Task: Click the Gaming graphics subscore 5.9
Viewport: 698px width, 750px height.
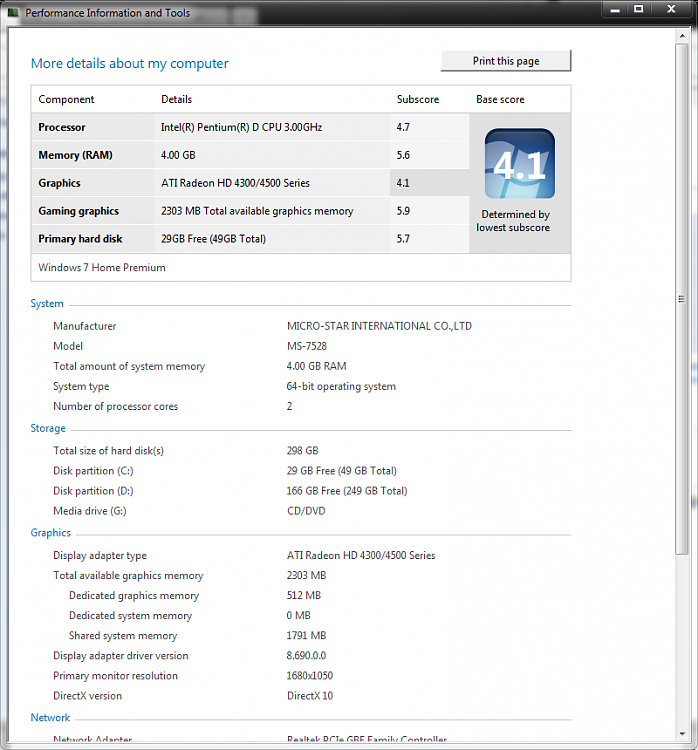Action: (403, 211)
